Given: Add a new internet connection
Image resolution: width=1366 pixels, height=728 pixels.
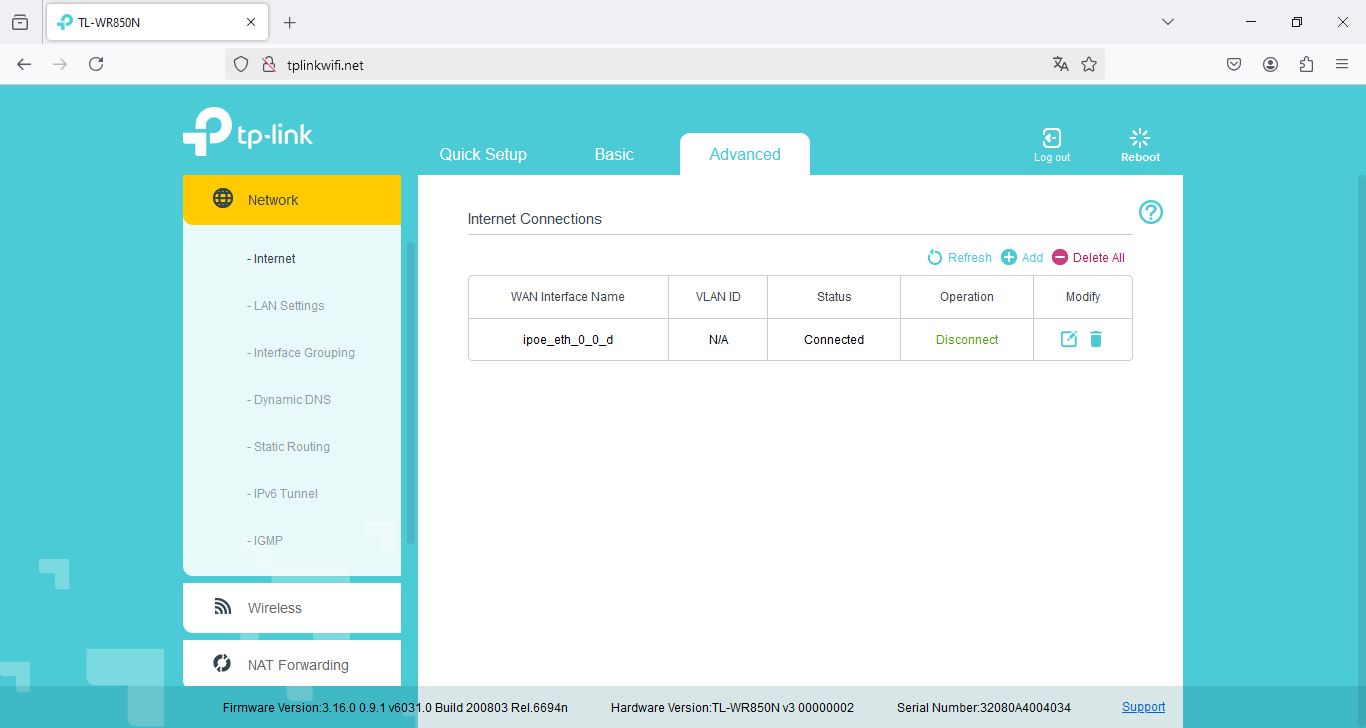Looking at the screenshot, I should [x=1022, y=257].
